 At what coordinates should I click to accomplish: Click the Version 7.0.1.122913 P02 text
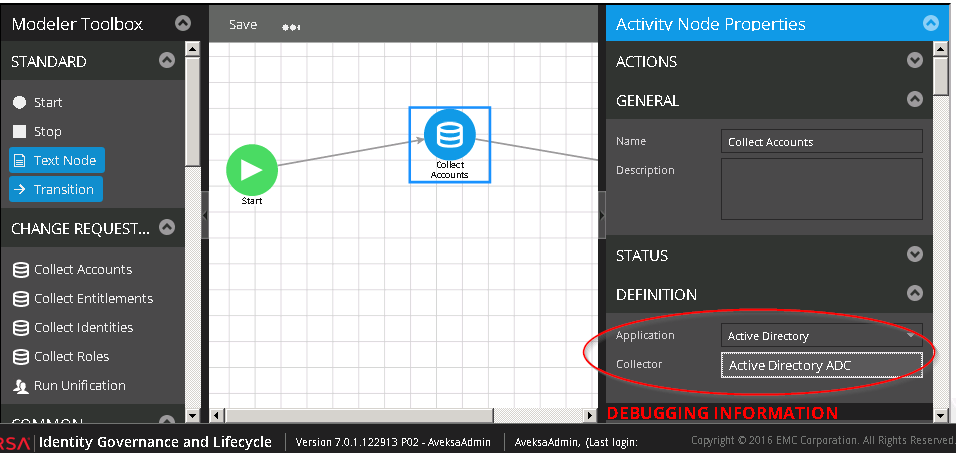393,443
